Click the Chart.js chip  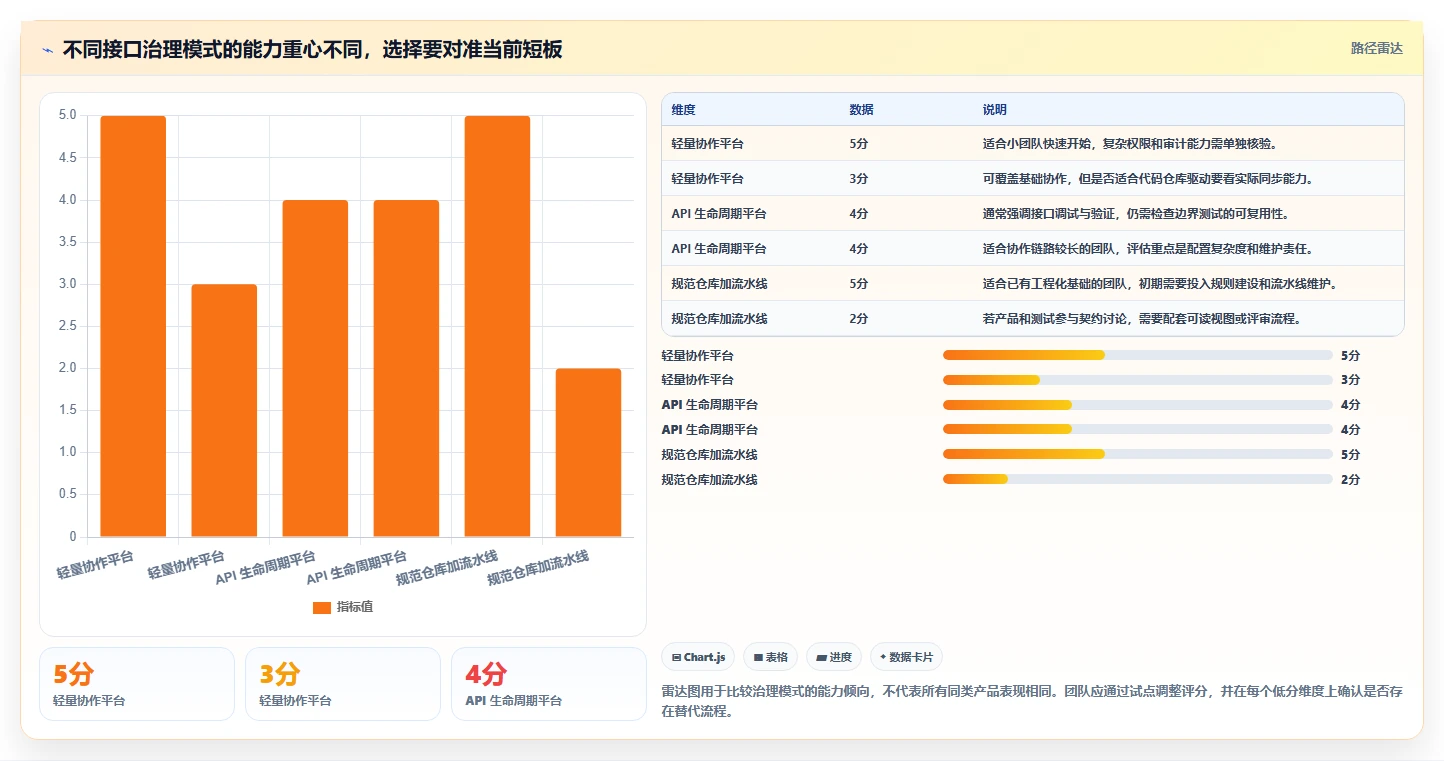click(698, 657)
